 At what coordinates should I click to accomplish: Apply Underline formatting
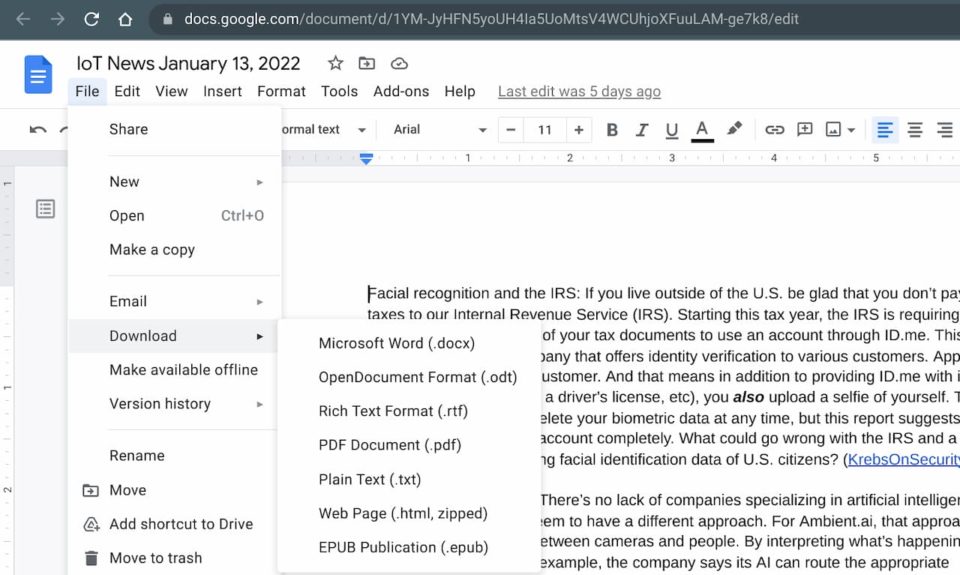click(x=672, y=130)
